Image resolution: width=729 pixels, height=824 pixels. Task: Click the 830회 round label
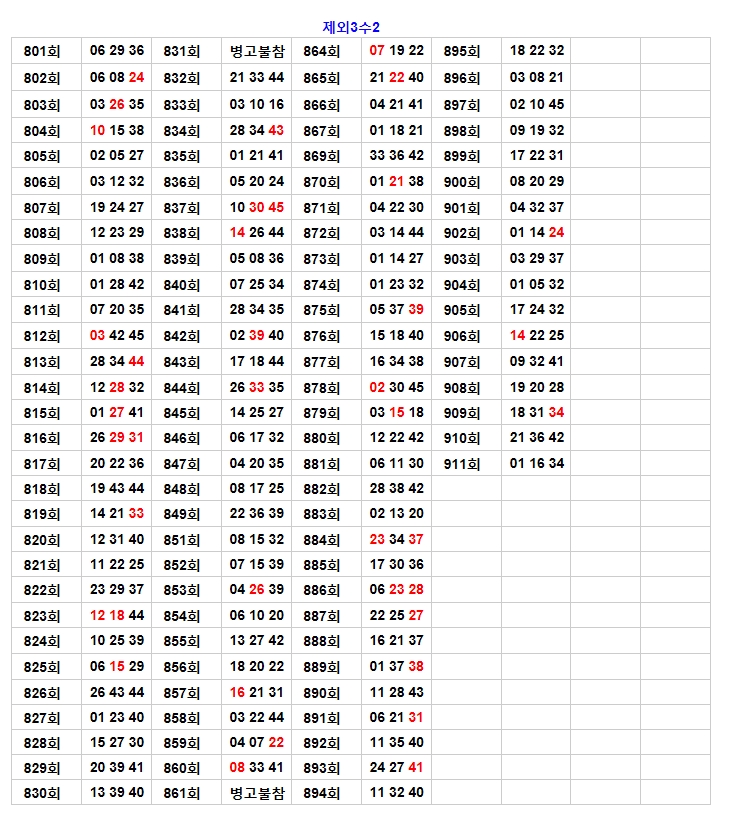(x=42, y=793)
